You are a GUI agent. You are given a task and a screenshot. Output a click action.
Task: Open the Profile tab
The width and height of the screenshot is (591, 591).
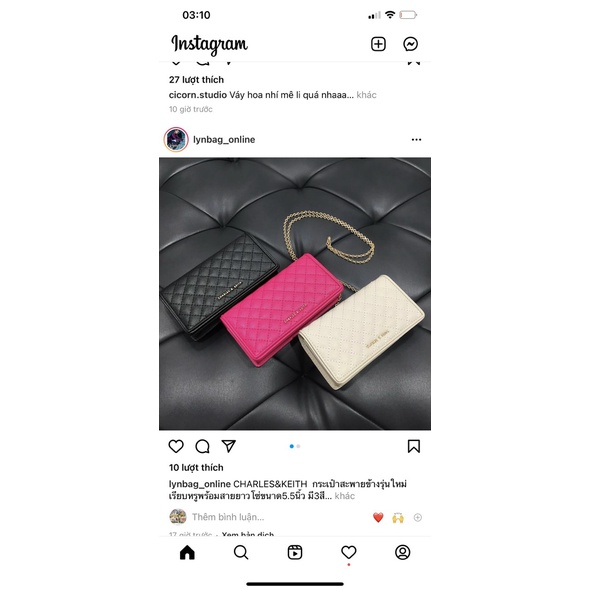coord(403,553)
